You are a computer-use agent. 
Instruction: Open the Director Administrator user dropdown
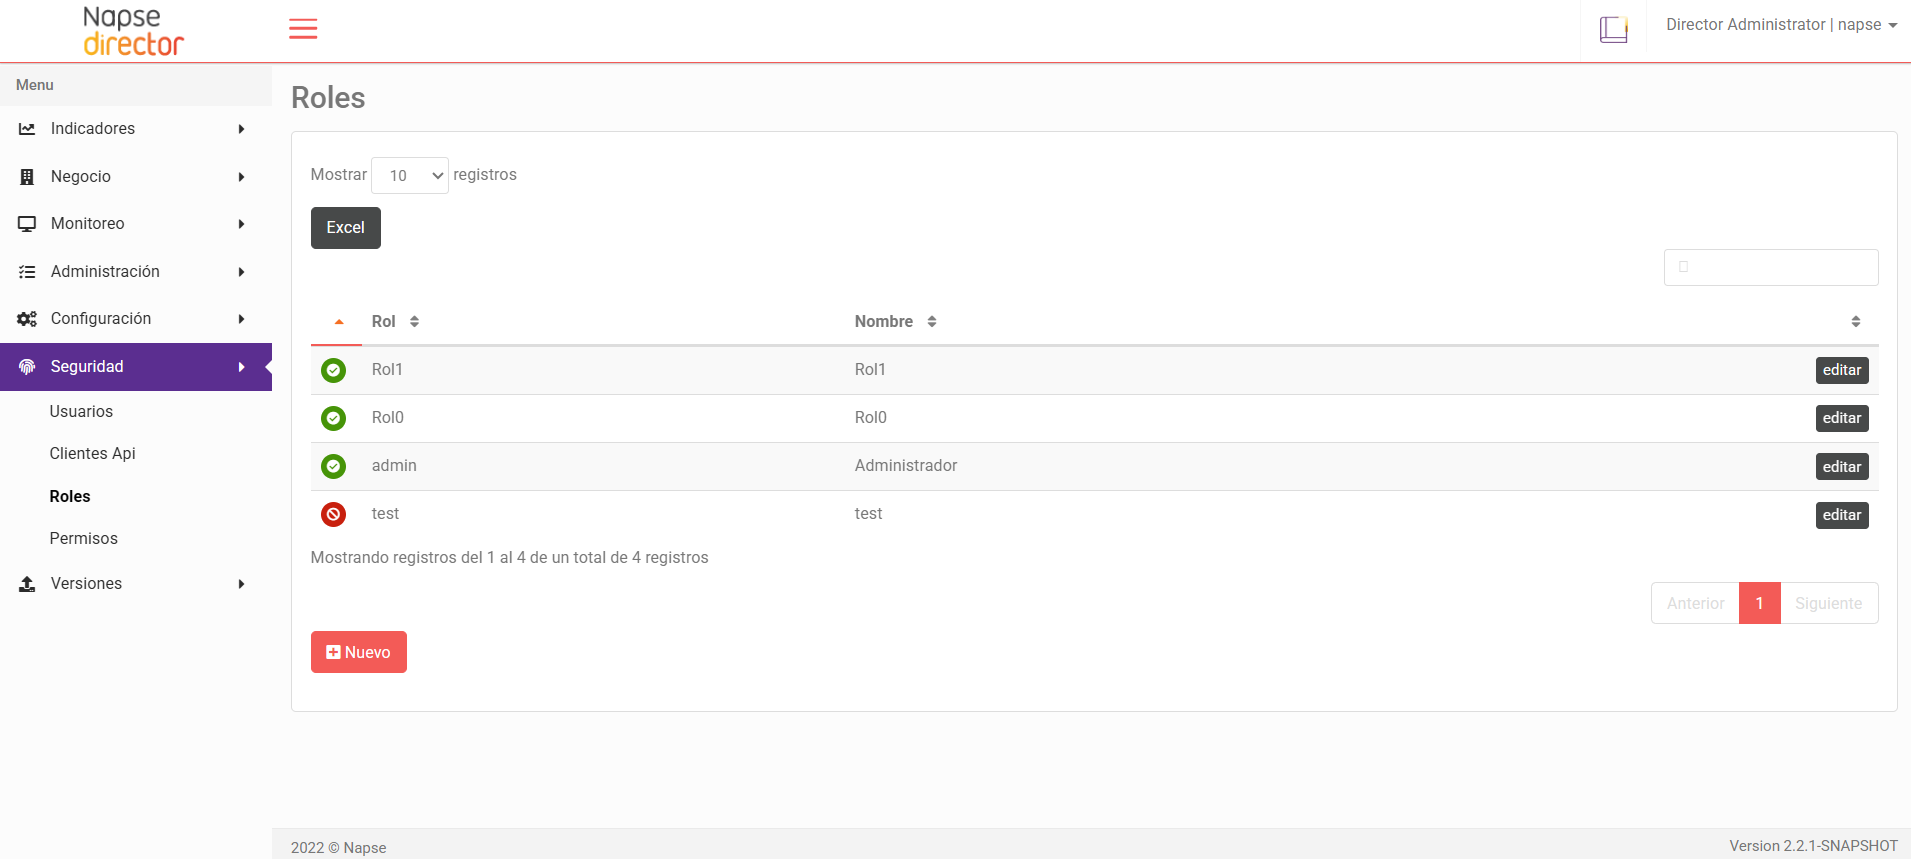click(x=1780, y=25)
